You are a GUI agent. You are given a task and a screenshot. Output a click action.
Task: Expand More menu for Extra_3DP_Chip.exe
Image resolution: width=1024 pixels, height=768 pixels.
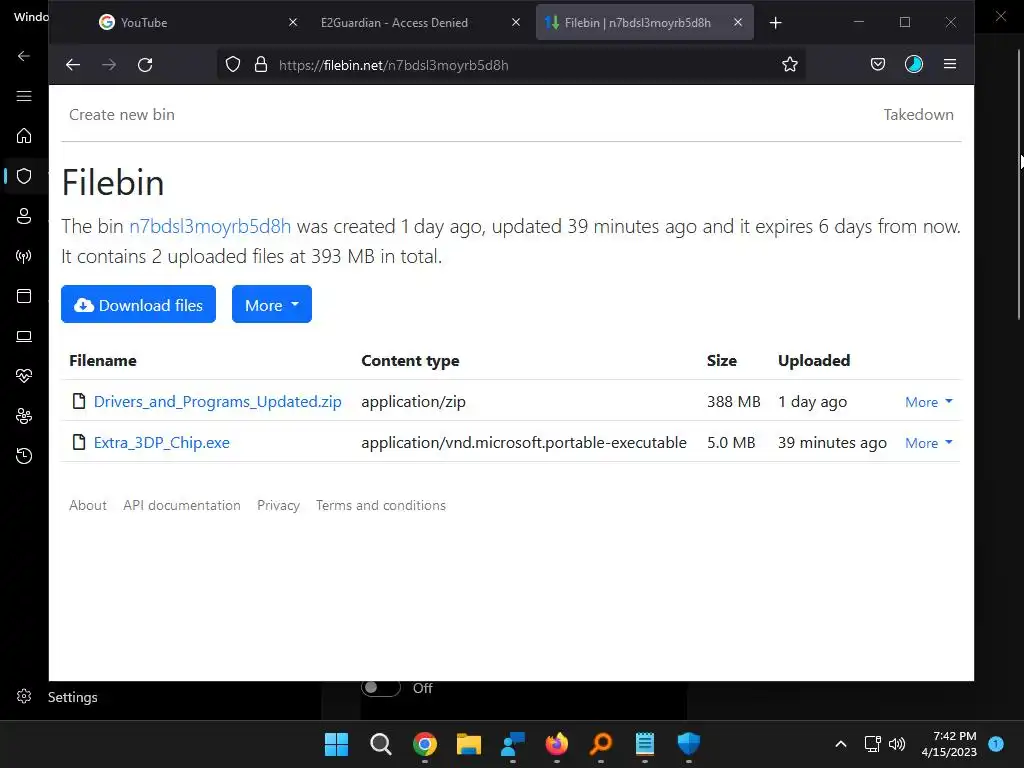(929, 443)
